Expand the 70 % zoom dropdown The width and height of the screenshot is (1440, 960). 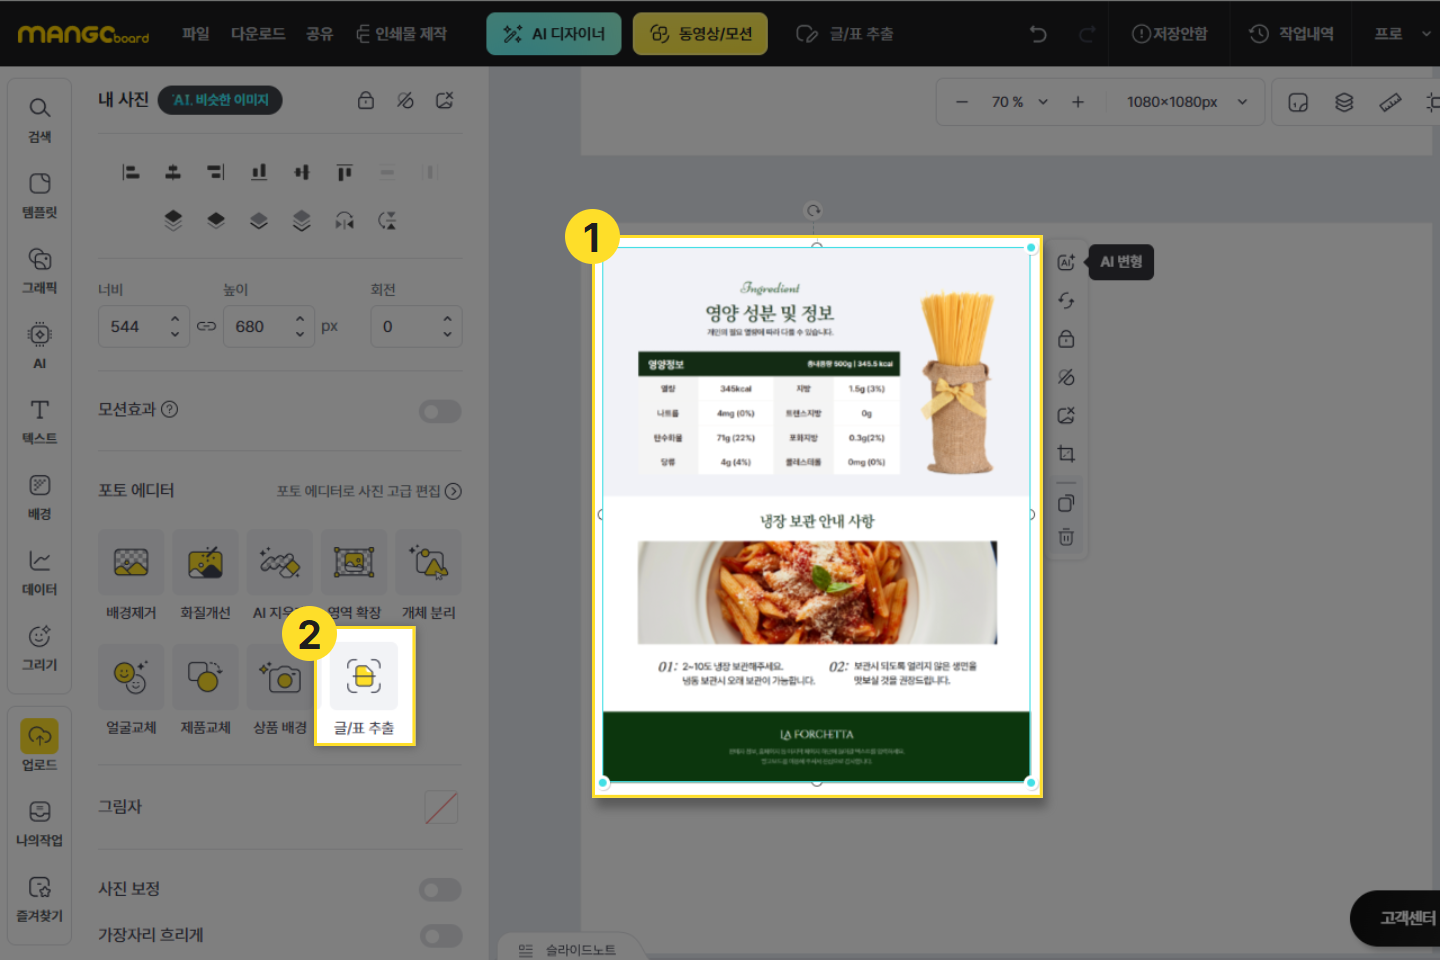pyautogui.click(x=1043, y=102)
